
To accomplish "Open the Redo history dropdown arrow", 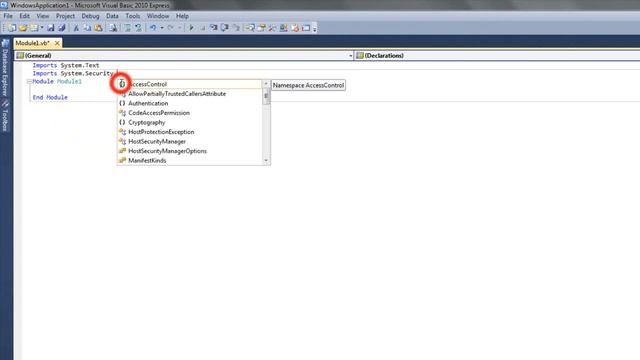I will (179, 28).
